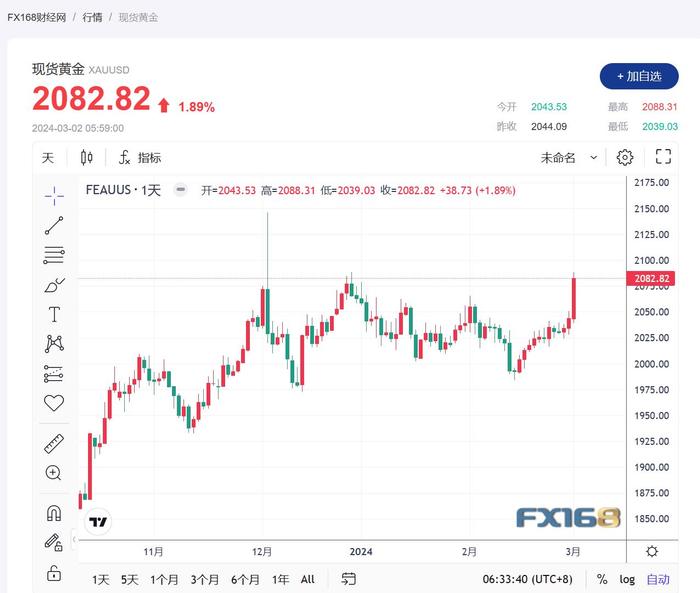Choose the text annotation tool
The width and height of the screenshot is (700, 593).
pos(54,314)
